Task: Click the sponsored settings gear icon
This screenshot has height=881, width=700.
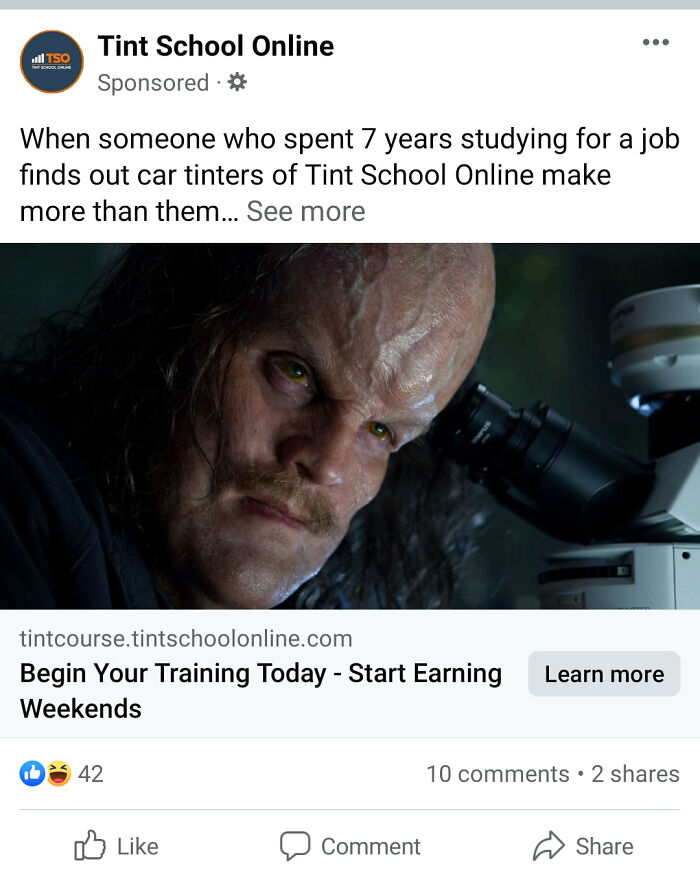Action: 237,83
